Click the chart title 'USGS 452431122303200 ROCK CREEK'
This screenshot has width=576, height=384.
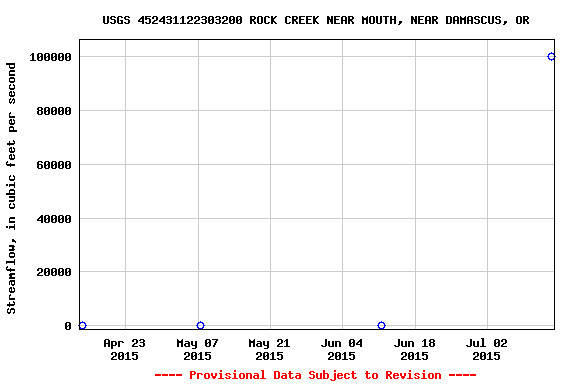coord(211,20)
